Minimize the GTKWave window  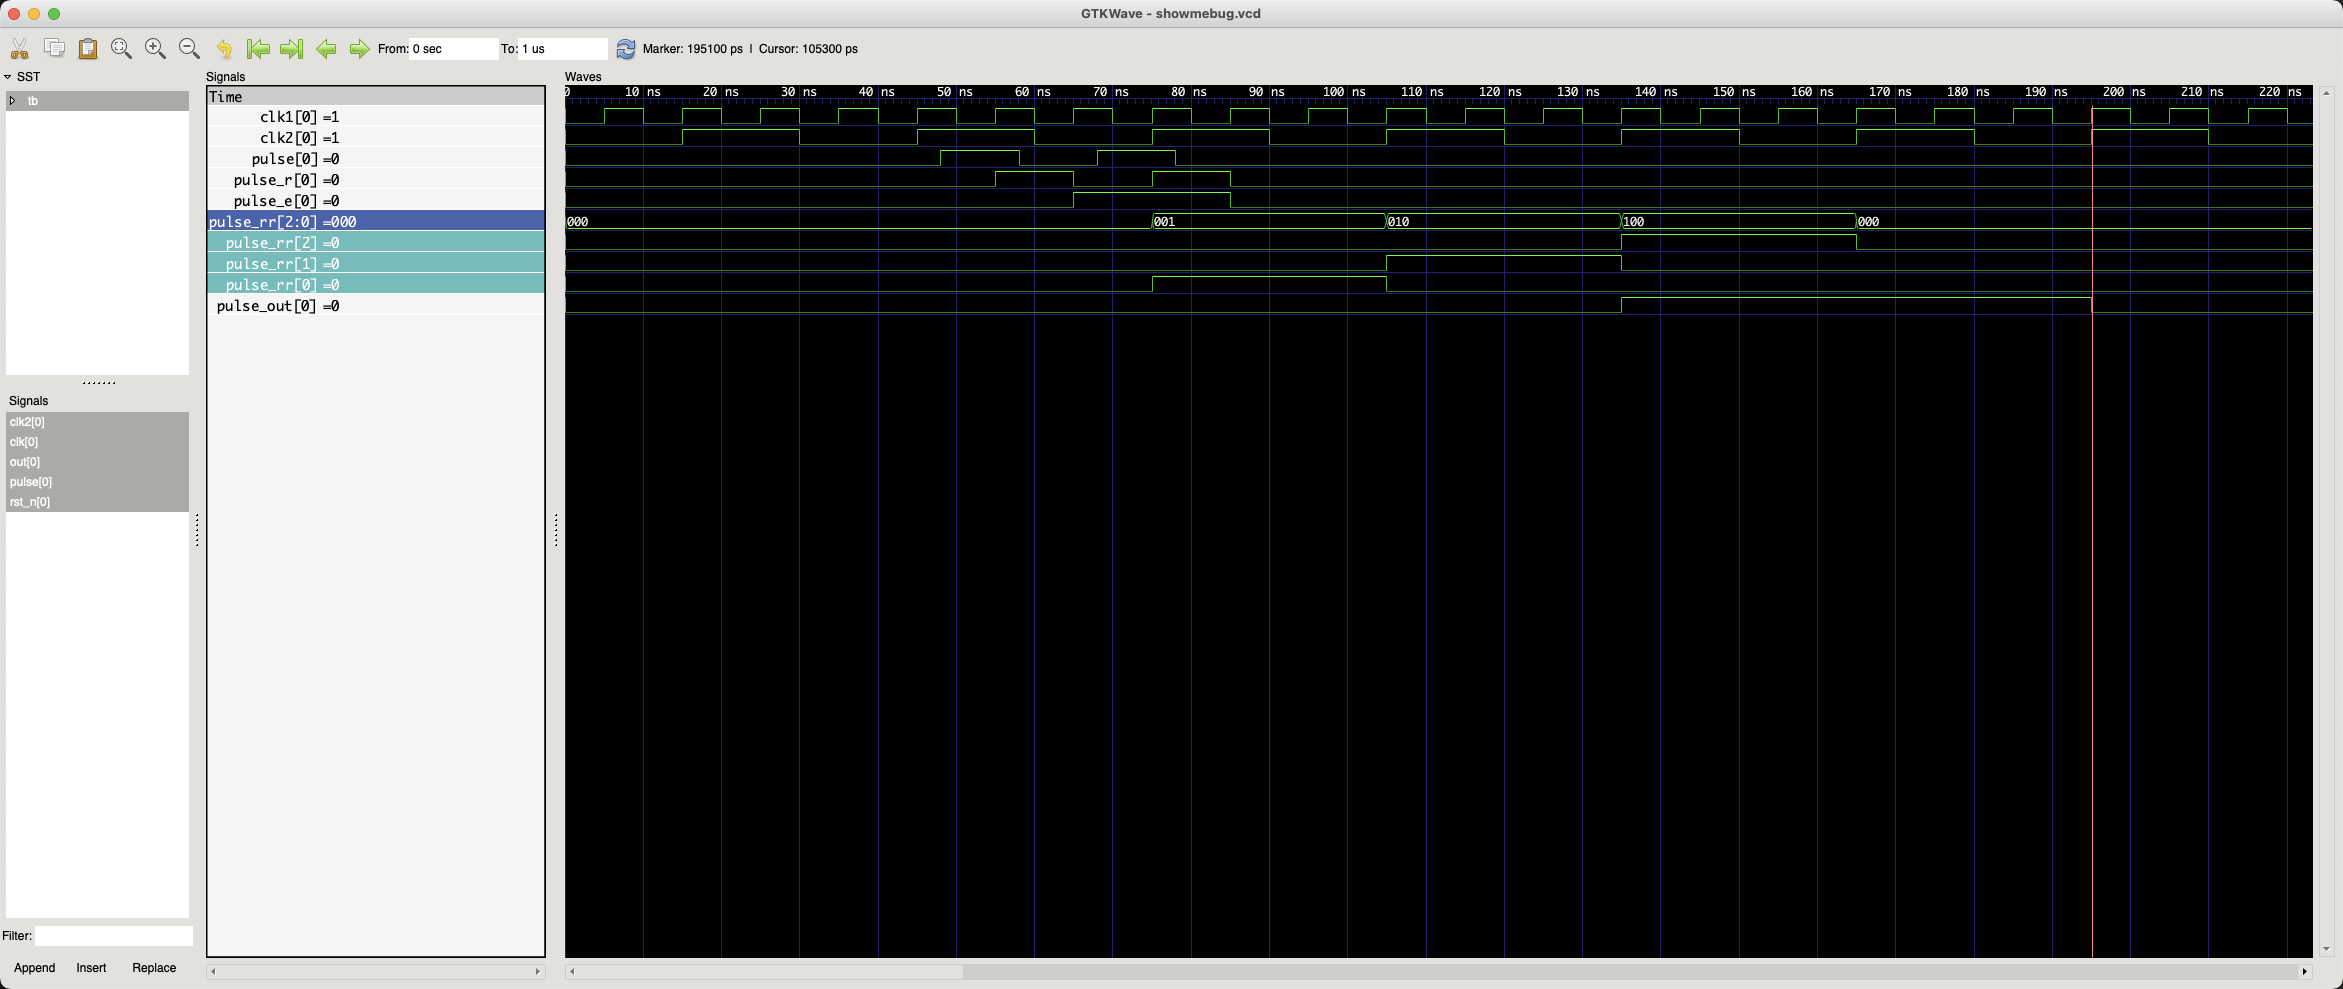[34, 14]
